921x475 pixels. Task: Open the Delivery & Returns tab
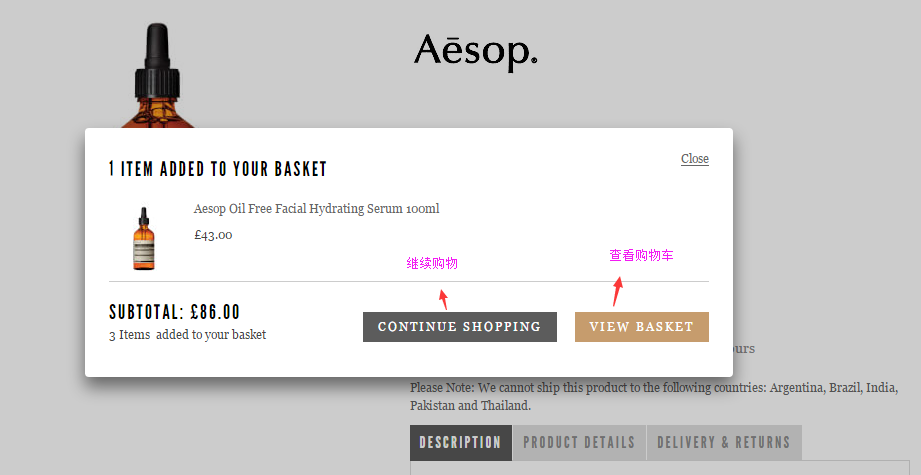pos(724,443)
